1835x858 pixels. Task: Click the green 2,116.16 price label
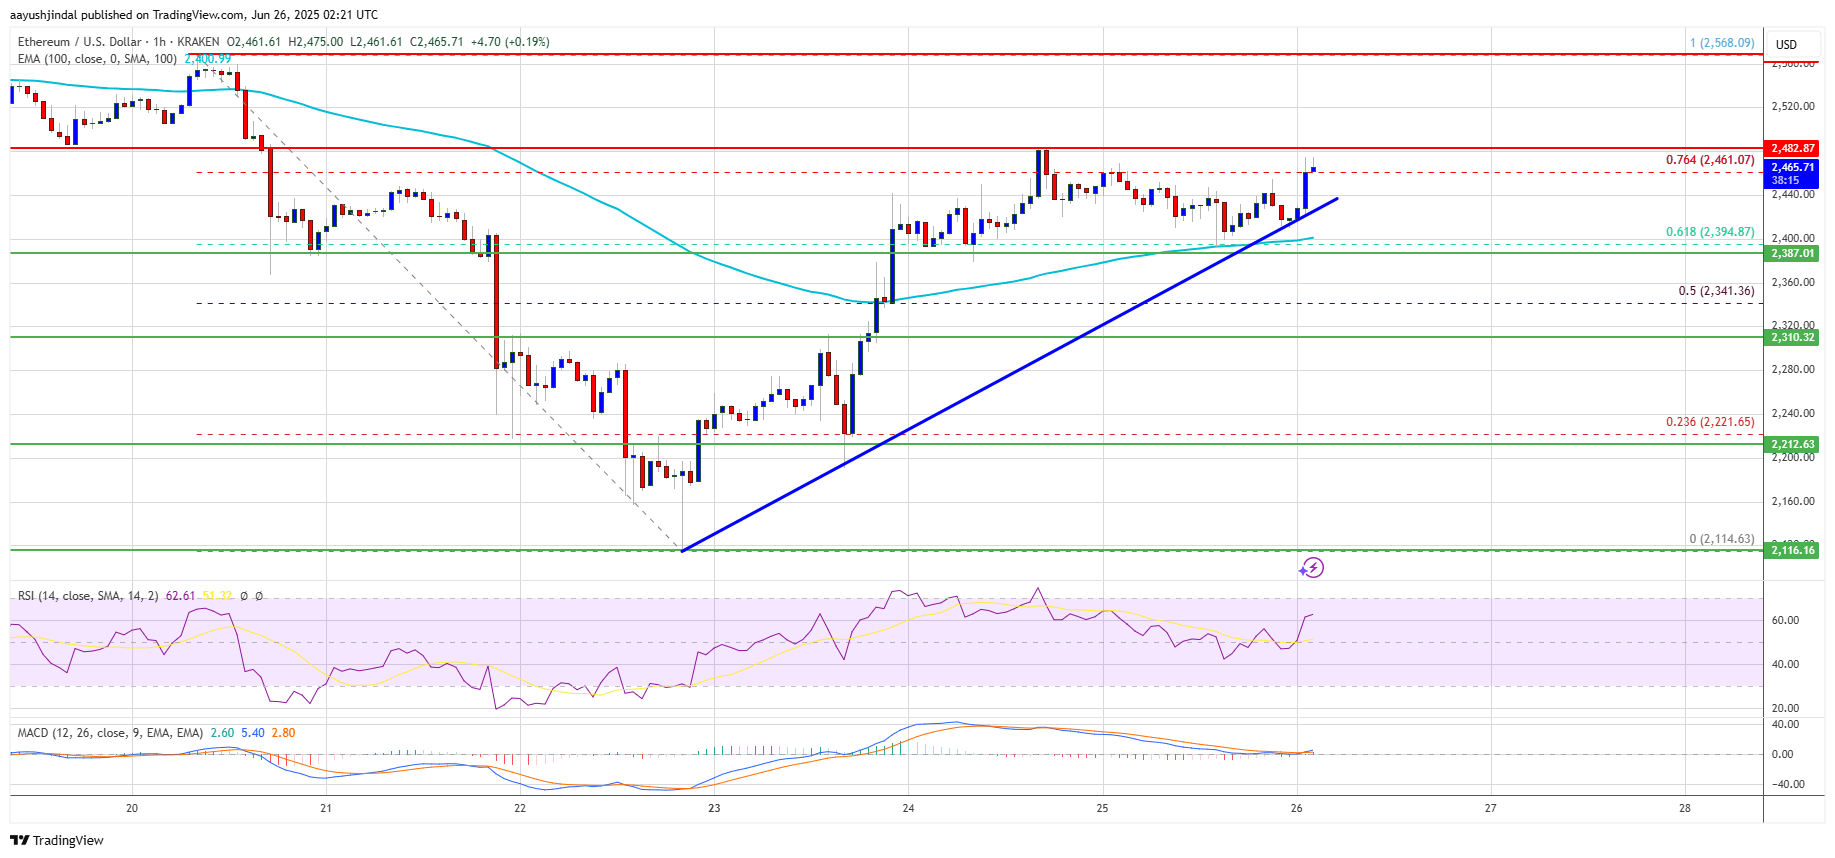click(1792, 550)
